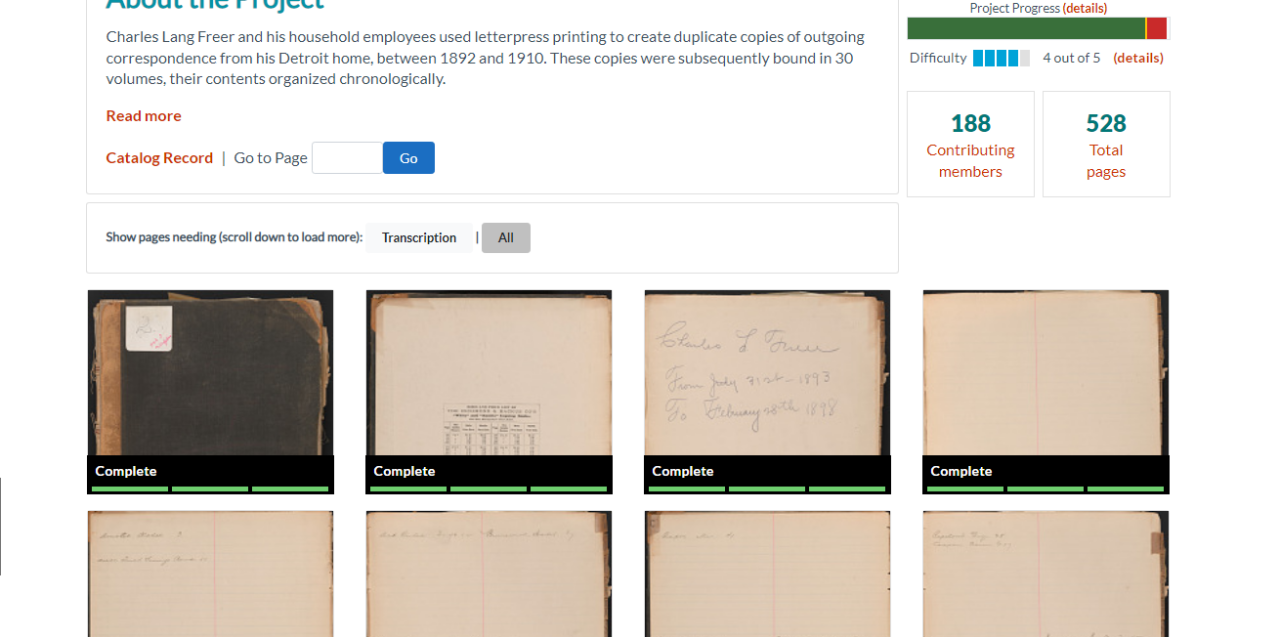Open the black book cover thumbnail
Screen dimensions: 1280x637
pos(210,373)
